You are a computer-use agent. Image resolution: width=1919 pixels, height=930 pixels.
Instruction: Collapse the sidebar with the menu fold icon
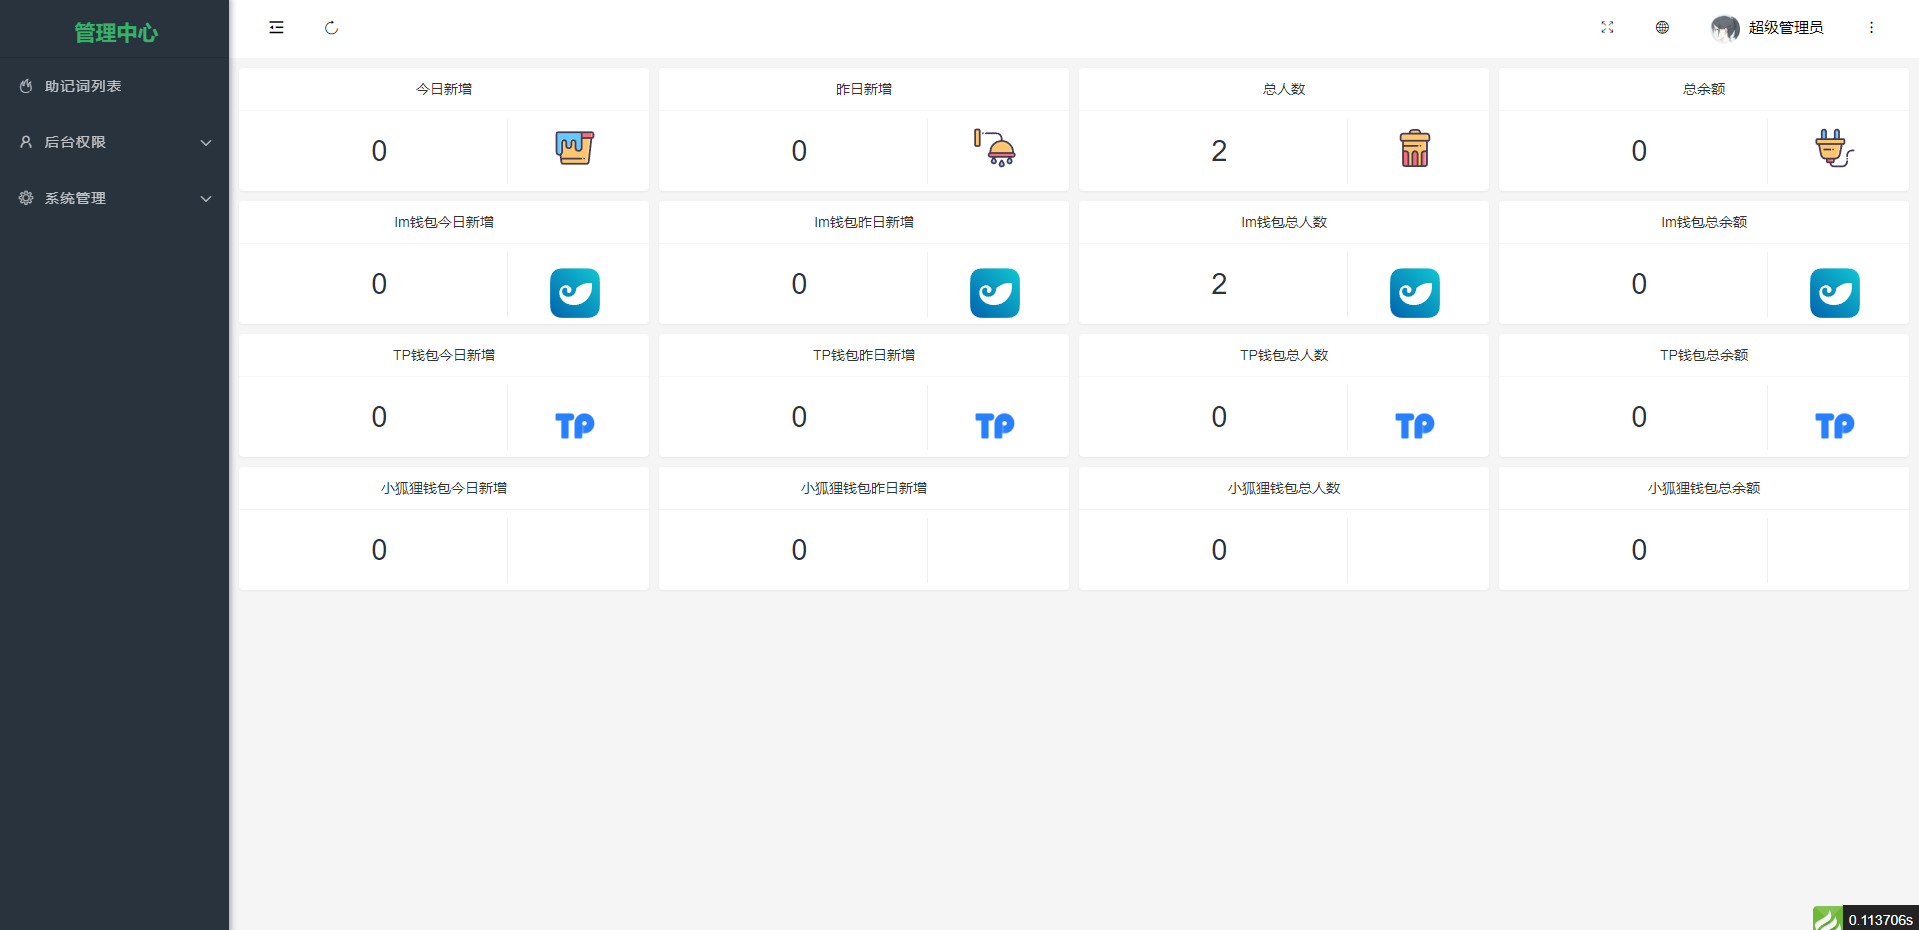pyautogui.click(x=277, y=28)
